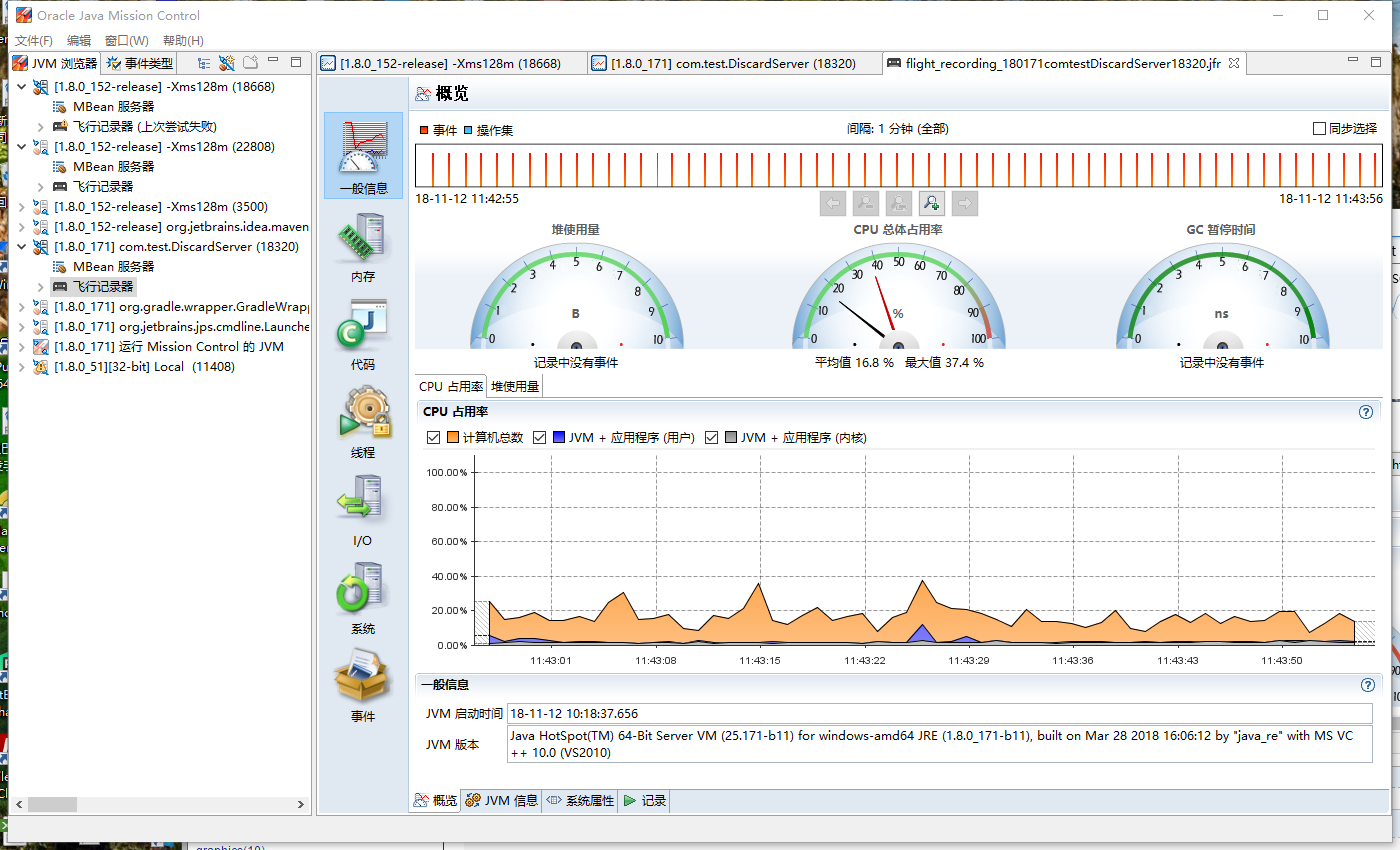Click the JVM 版本 value field
The height and width of the screenshot is (850, 1400).
click(x=940, y=744)
